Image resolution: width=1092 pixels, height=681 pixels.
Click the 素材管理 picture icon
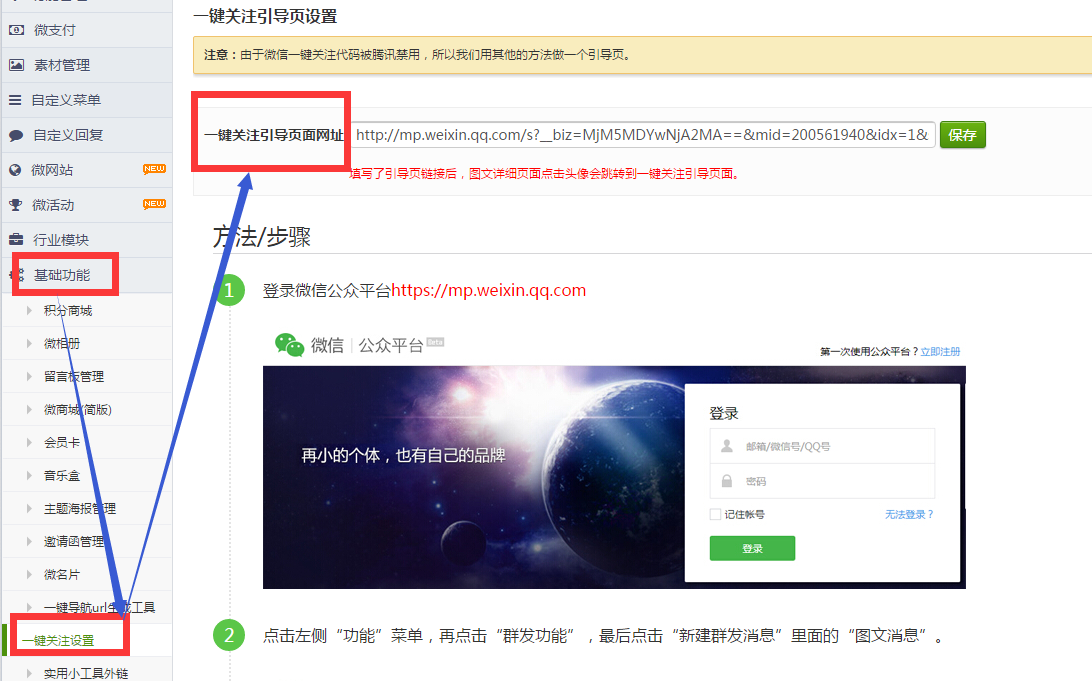[15, 65]
